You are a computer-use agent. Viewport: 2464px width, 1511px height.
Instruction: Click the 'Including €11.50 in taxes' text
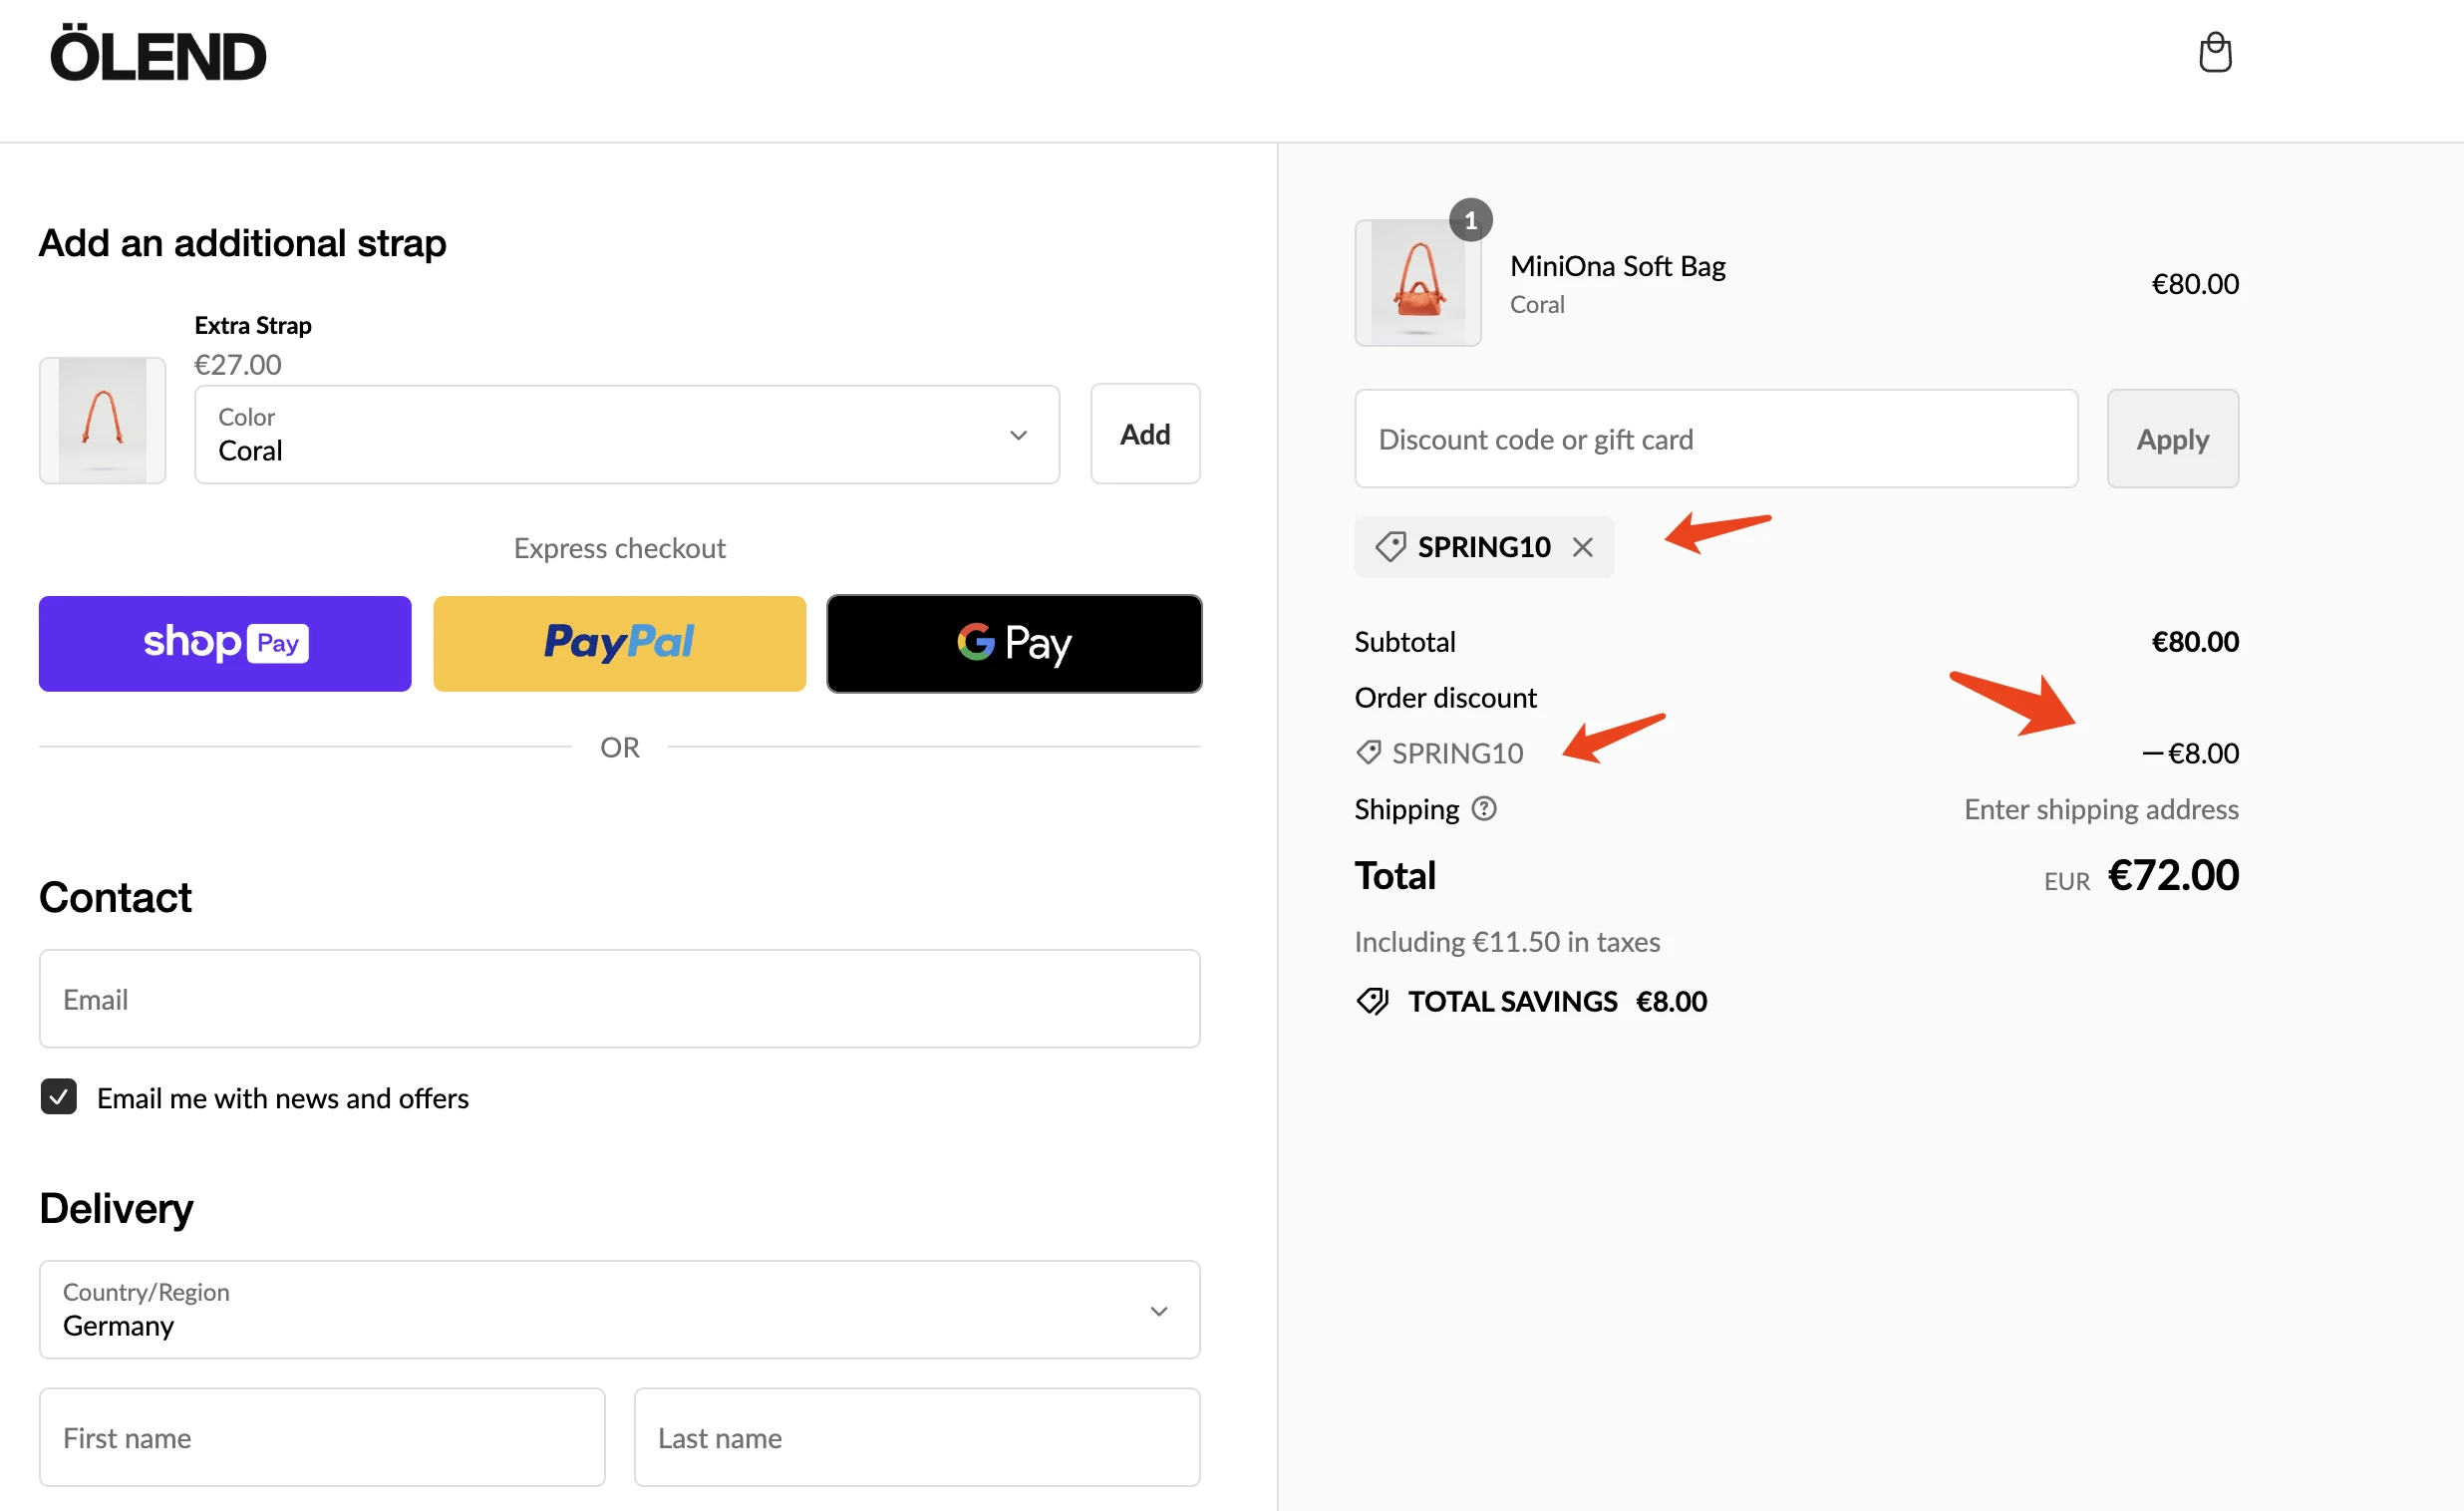click(x=1507, y=941)
